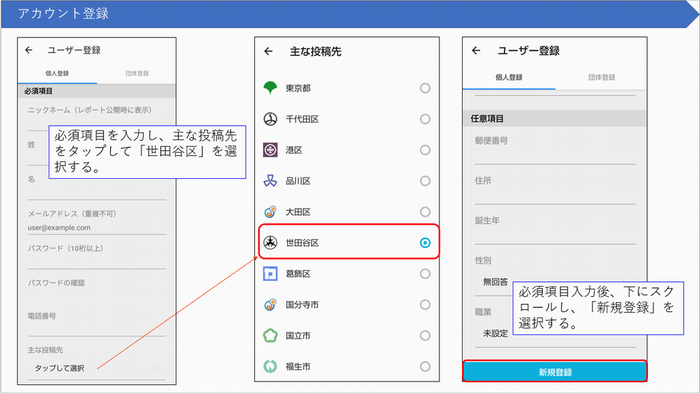
Task: Click the 大田区 list label
Action: click(x=298, y=212)
